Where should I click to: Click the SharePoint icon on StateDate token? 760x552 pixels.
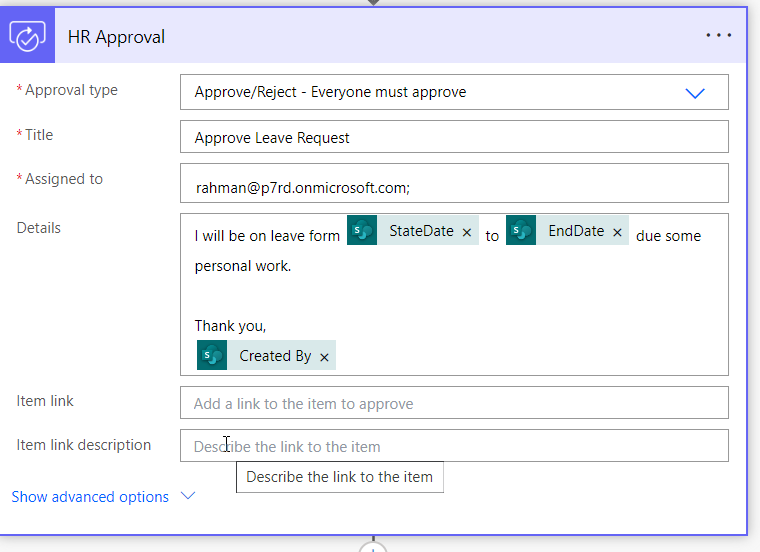coord(362,230)
